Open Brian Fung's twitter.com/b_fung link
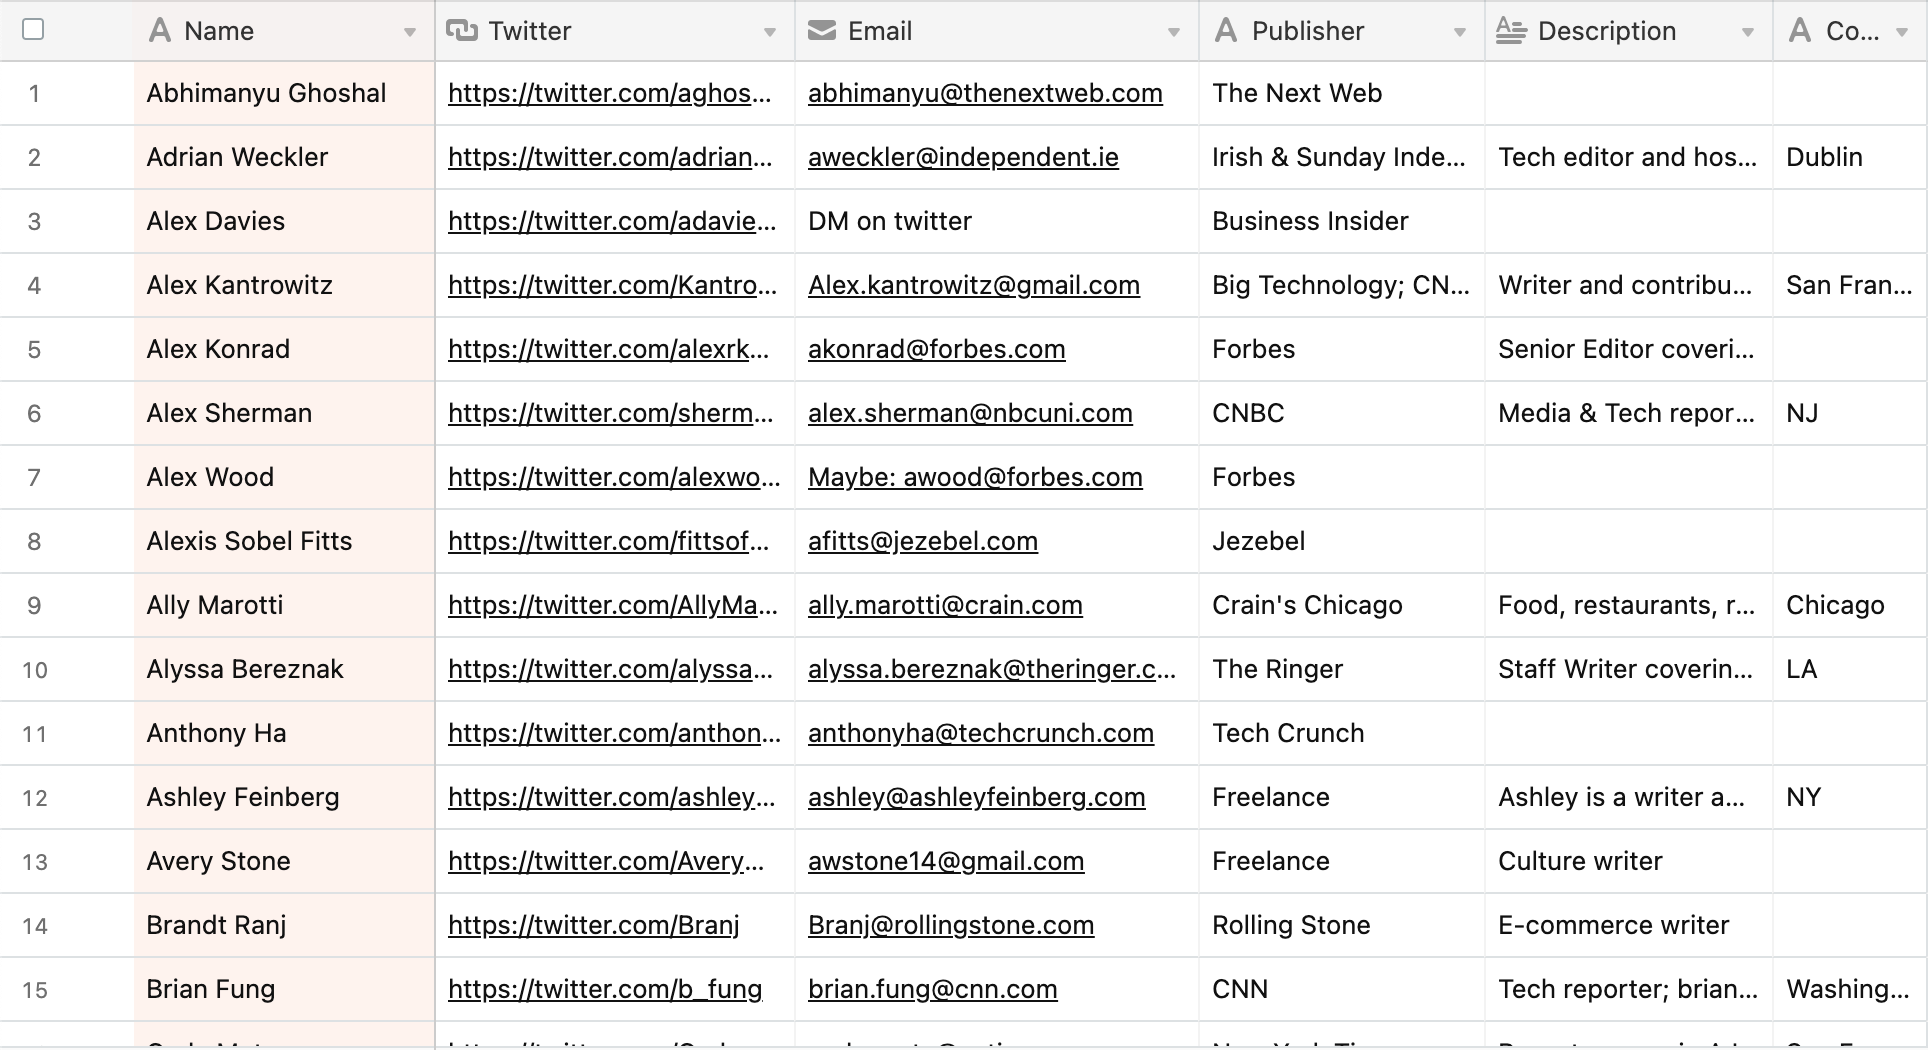 (x=604, y=989)
